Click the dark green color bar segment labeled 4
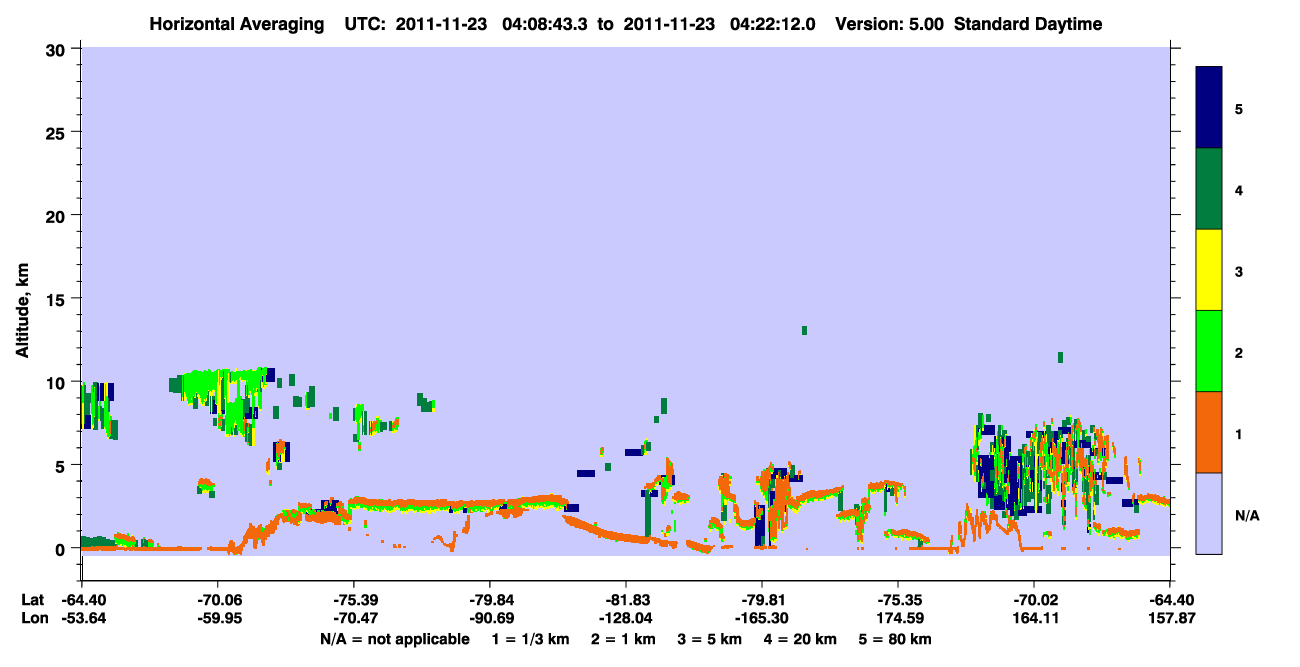Viewport: 1300px width, 667px height. (x=1209, y=189)
